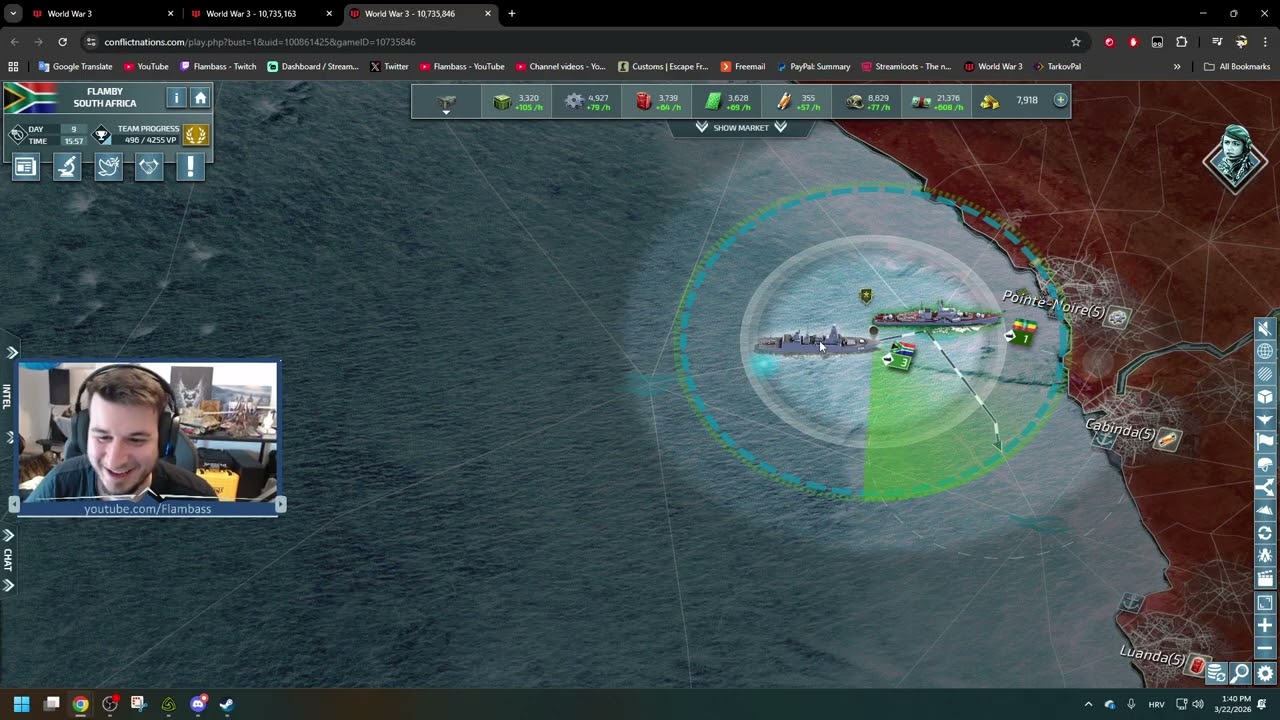Open the All Bookmarks folder
Image resolution: width=1280 pixels, height=720 pixels.
1236,67
